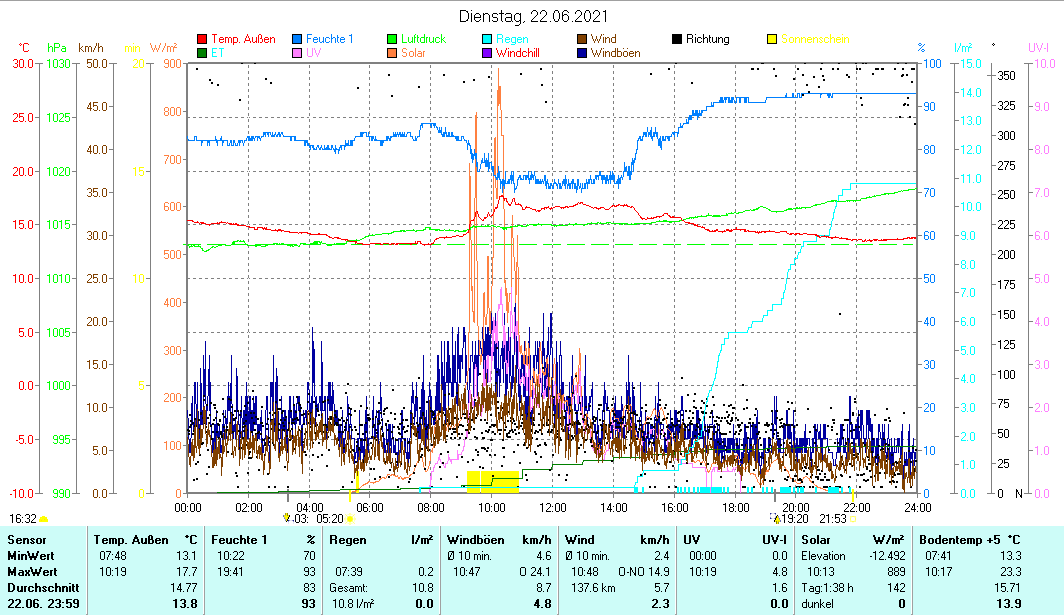This screenshot has width=1064, height=615.
Task: Click the 12:00 time axis label
Action: click(552, 506)
